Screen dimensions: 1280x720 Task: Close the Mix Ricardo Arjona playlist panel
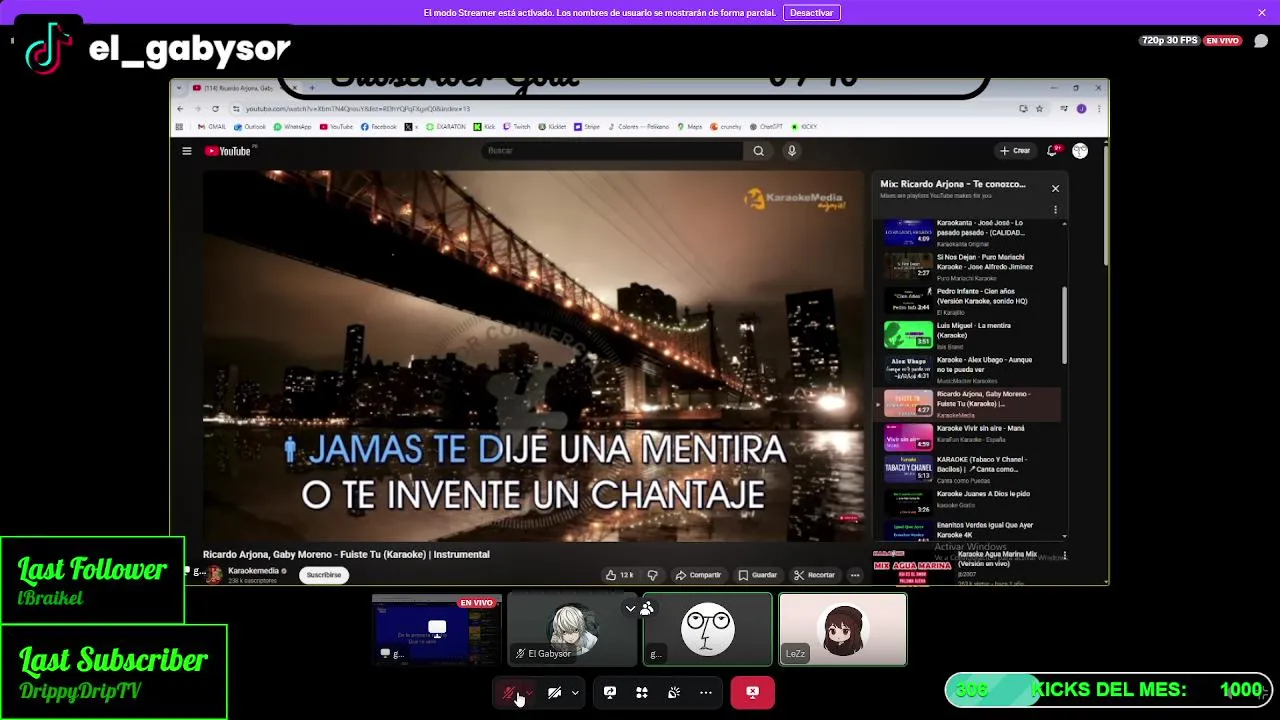[x=1055, y=188]
